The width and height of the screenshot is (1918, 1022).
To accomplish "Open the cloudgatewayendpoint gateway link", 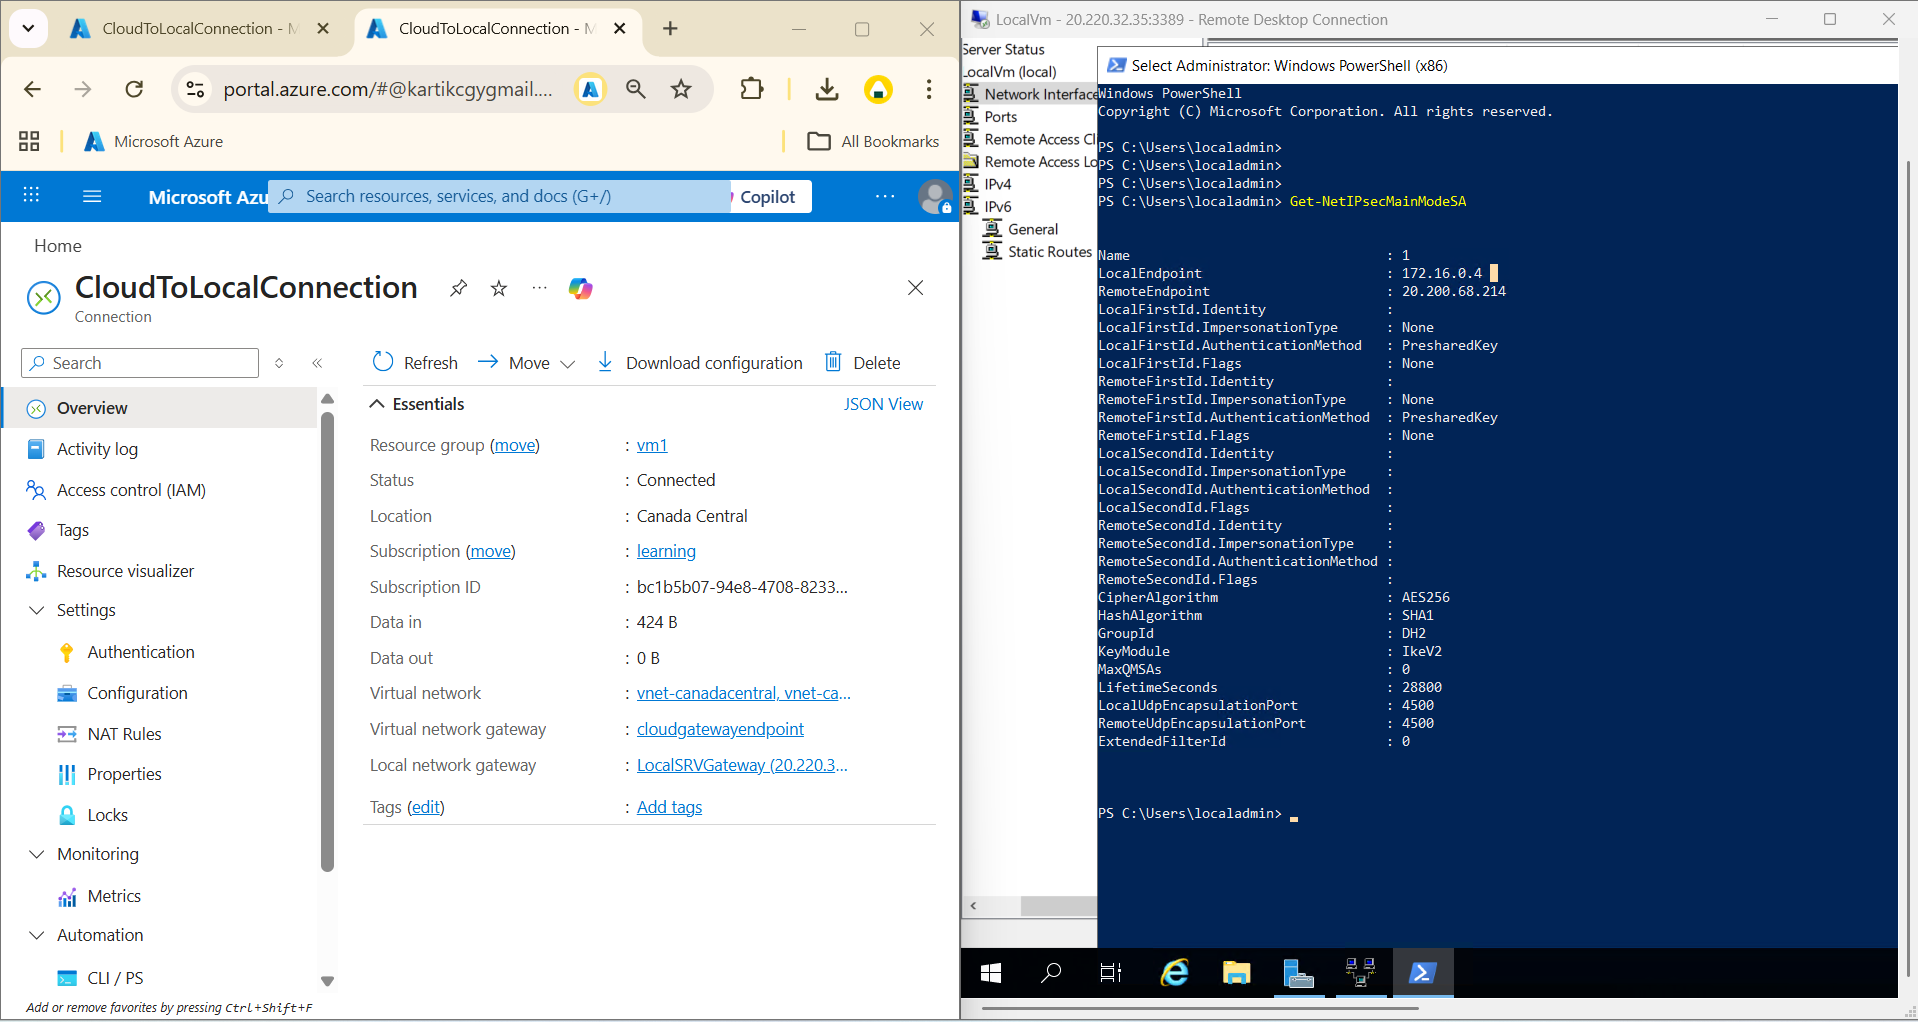I will click(x=720, y=729).
